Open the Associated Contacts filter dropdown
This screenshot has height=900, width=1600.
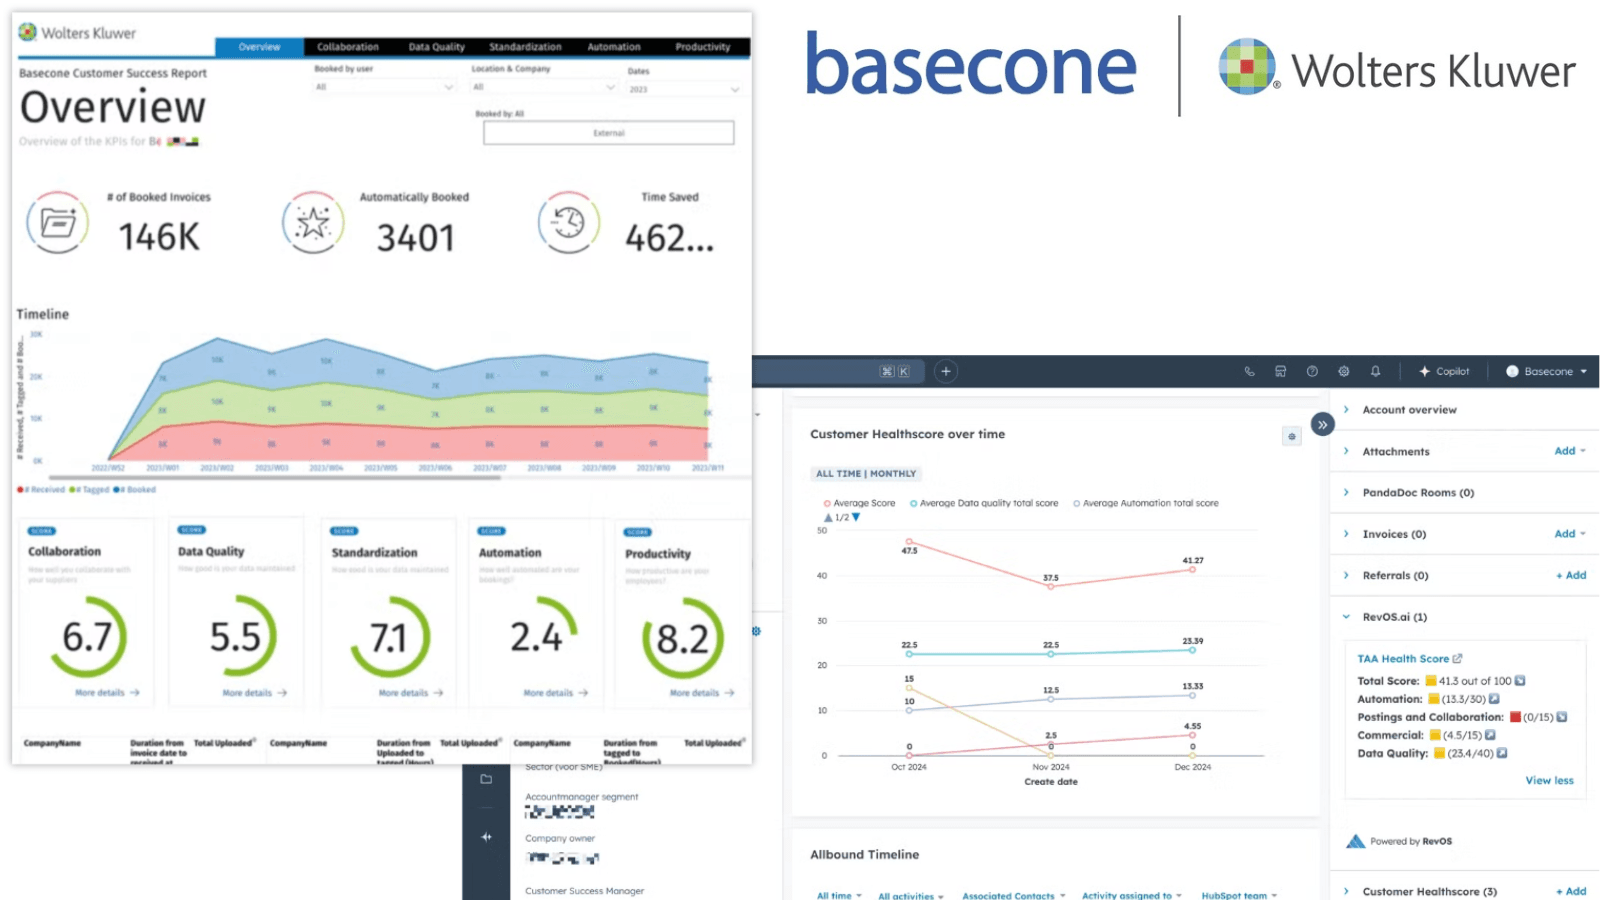tap(1014, 896)
